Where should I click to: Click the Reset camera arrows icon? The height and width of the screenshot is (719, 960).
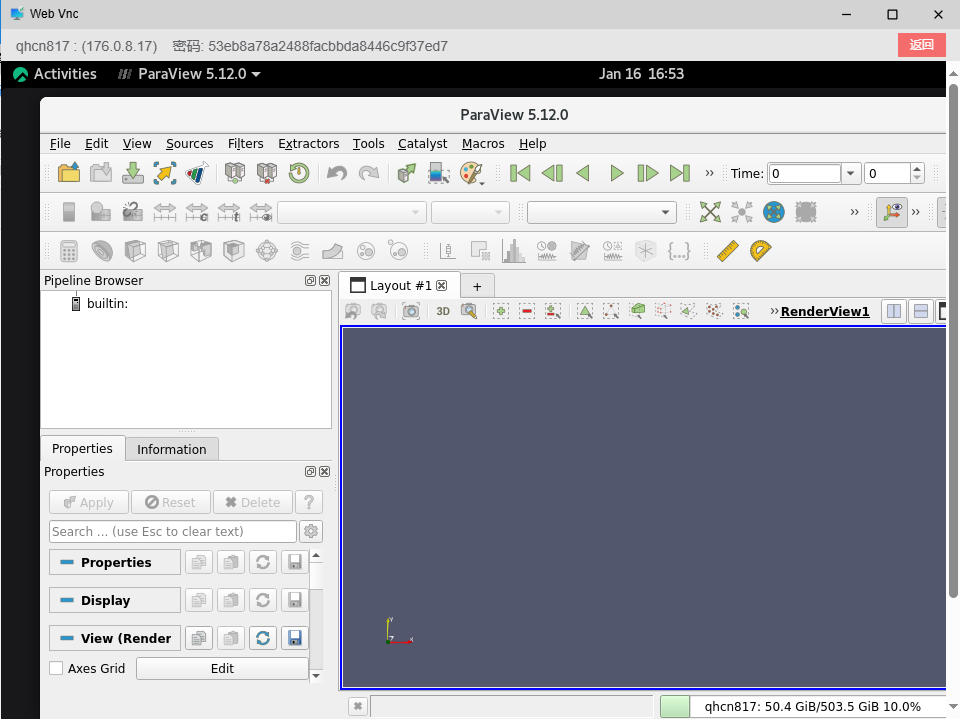pos(710,213)
